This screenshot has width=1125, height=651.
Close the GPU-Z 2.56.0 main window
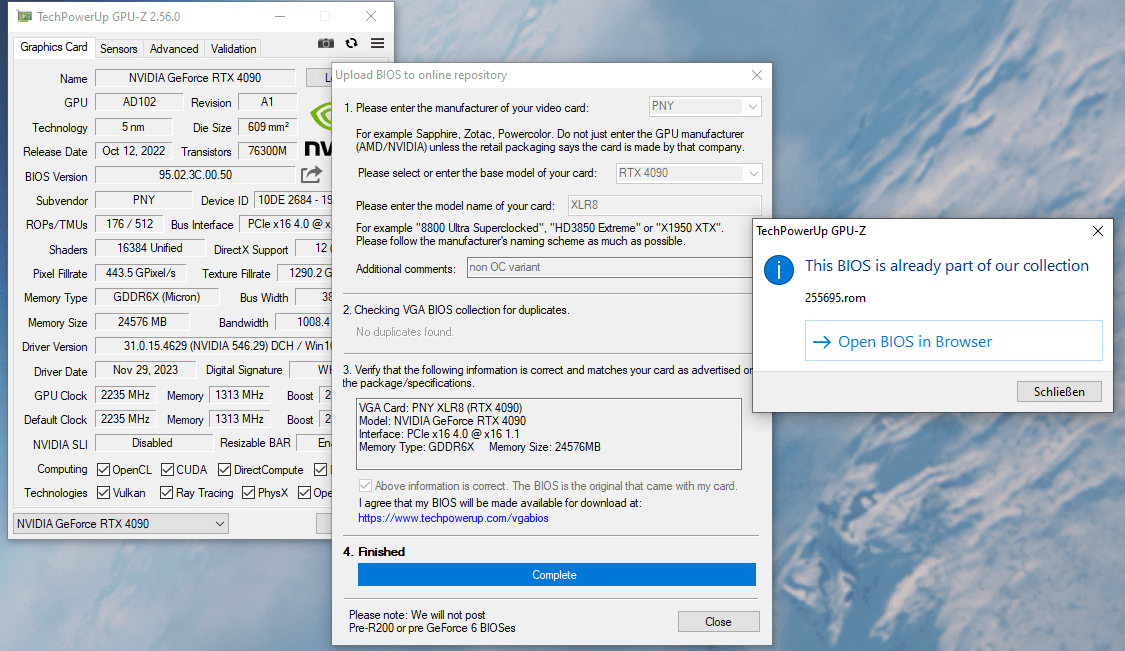[371, 16]
